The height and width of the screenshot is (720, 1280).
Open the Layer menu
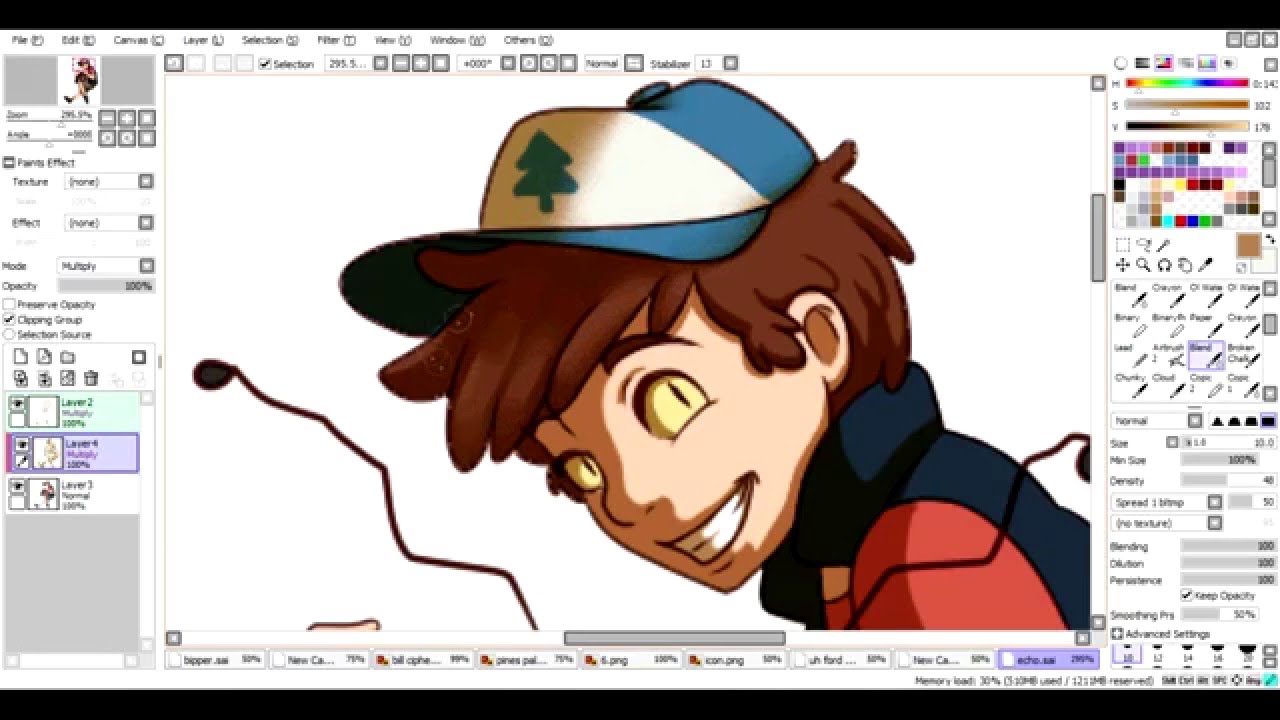(x=203, y=40)
